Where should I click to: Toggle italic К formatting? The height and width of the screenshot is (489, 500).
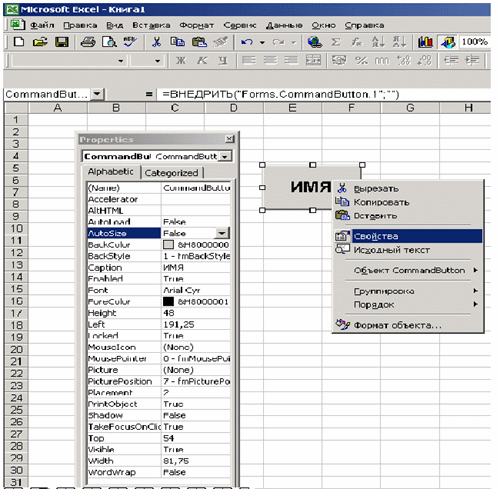pos(202,60)
